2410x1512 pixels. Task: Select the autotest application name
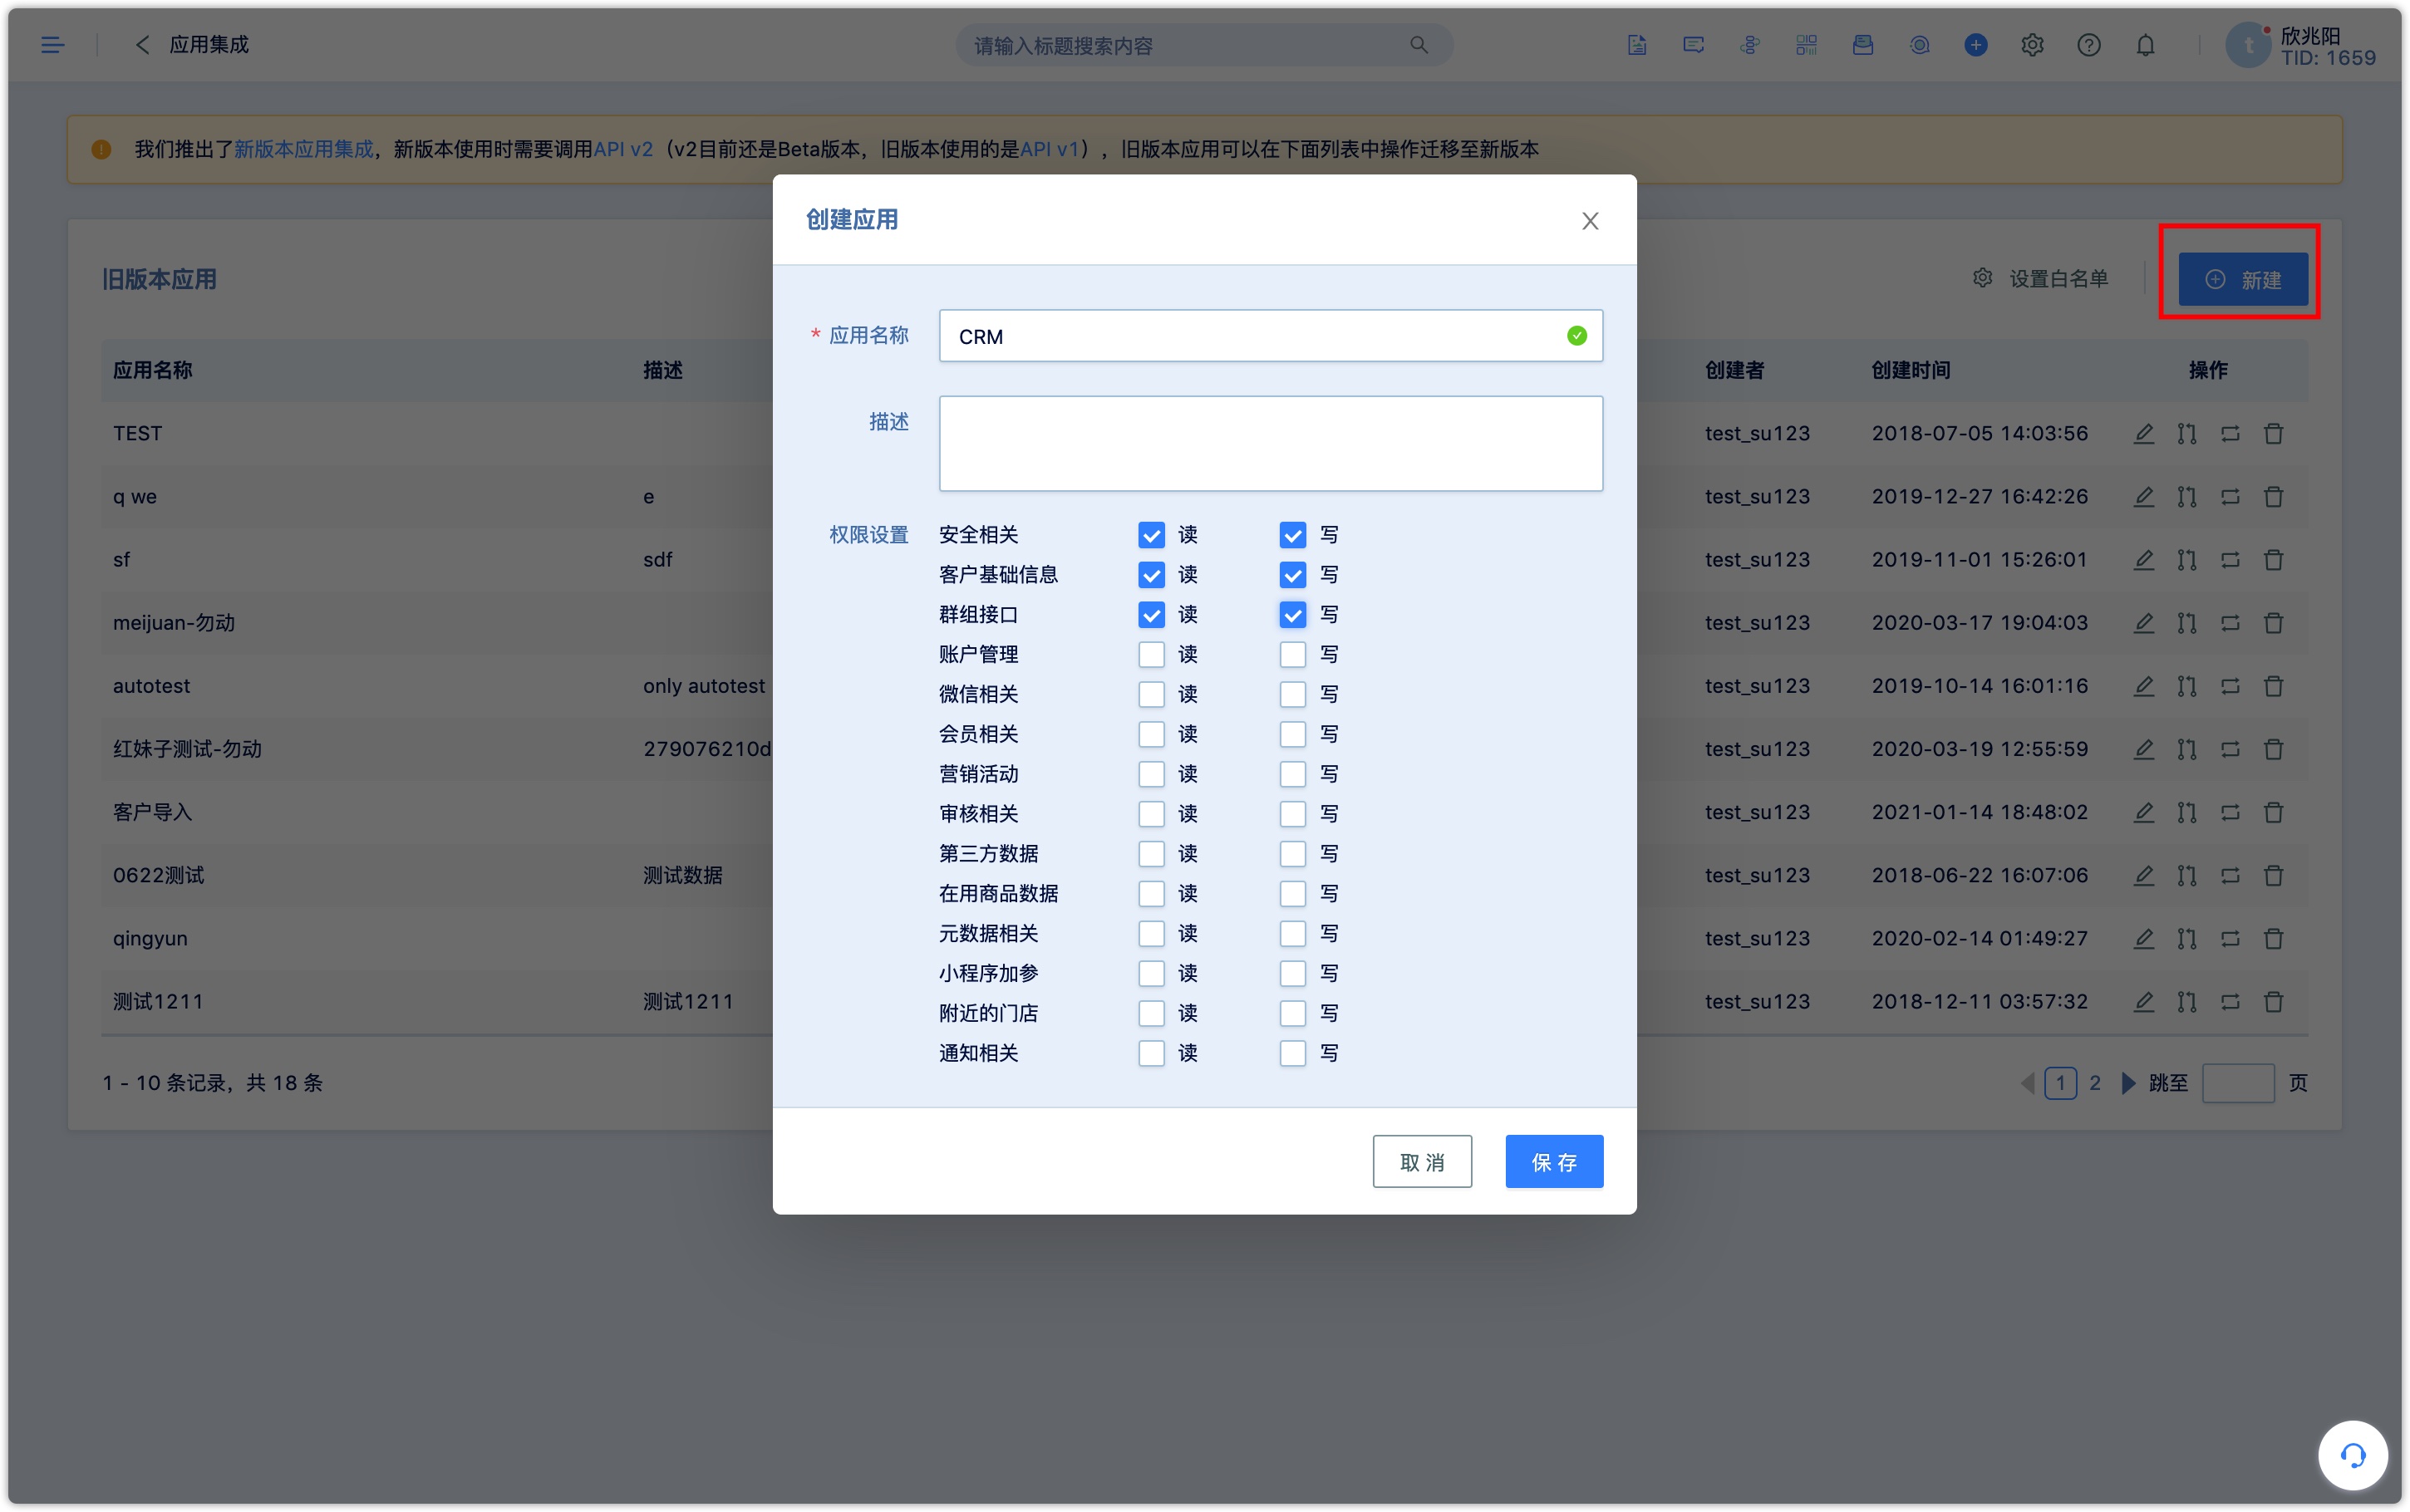[151, 686]
